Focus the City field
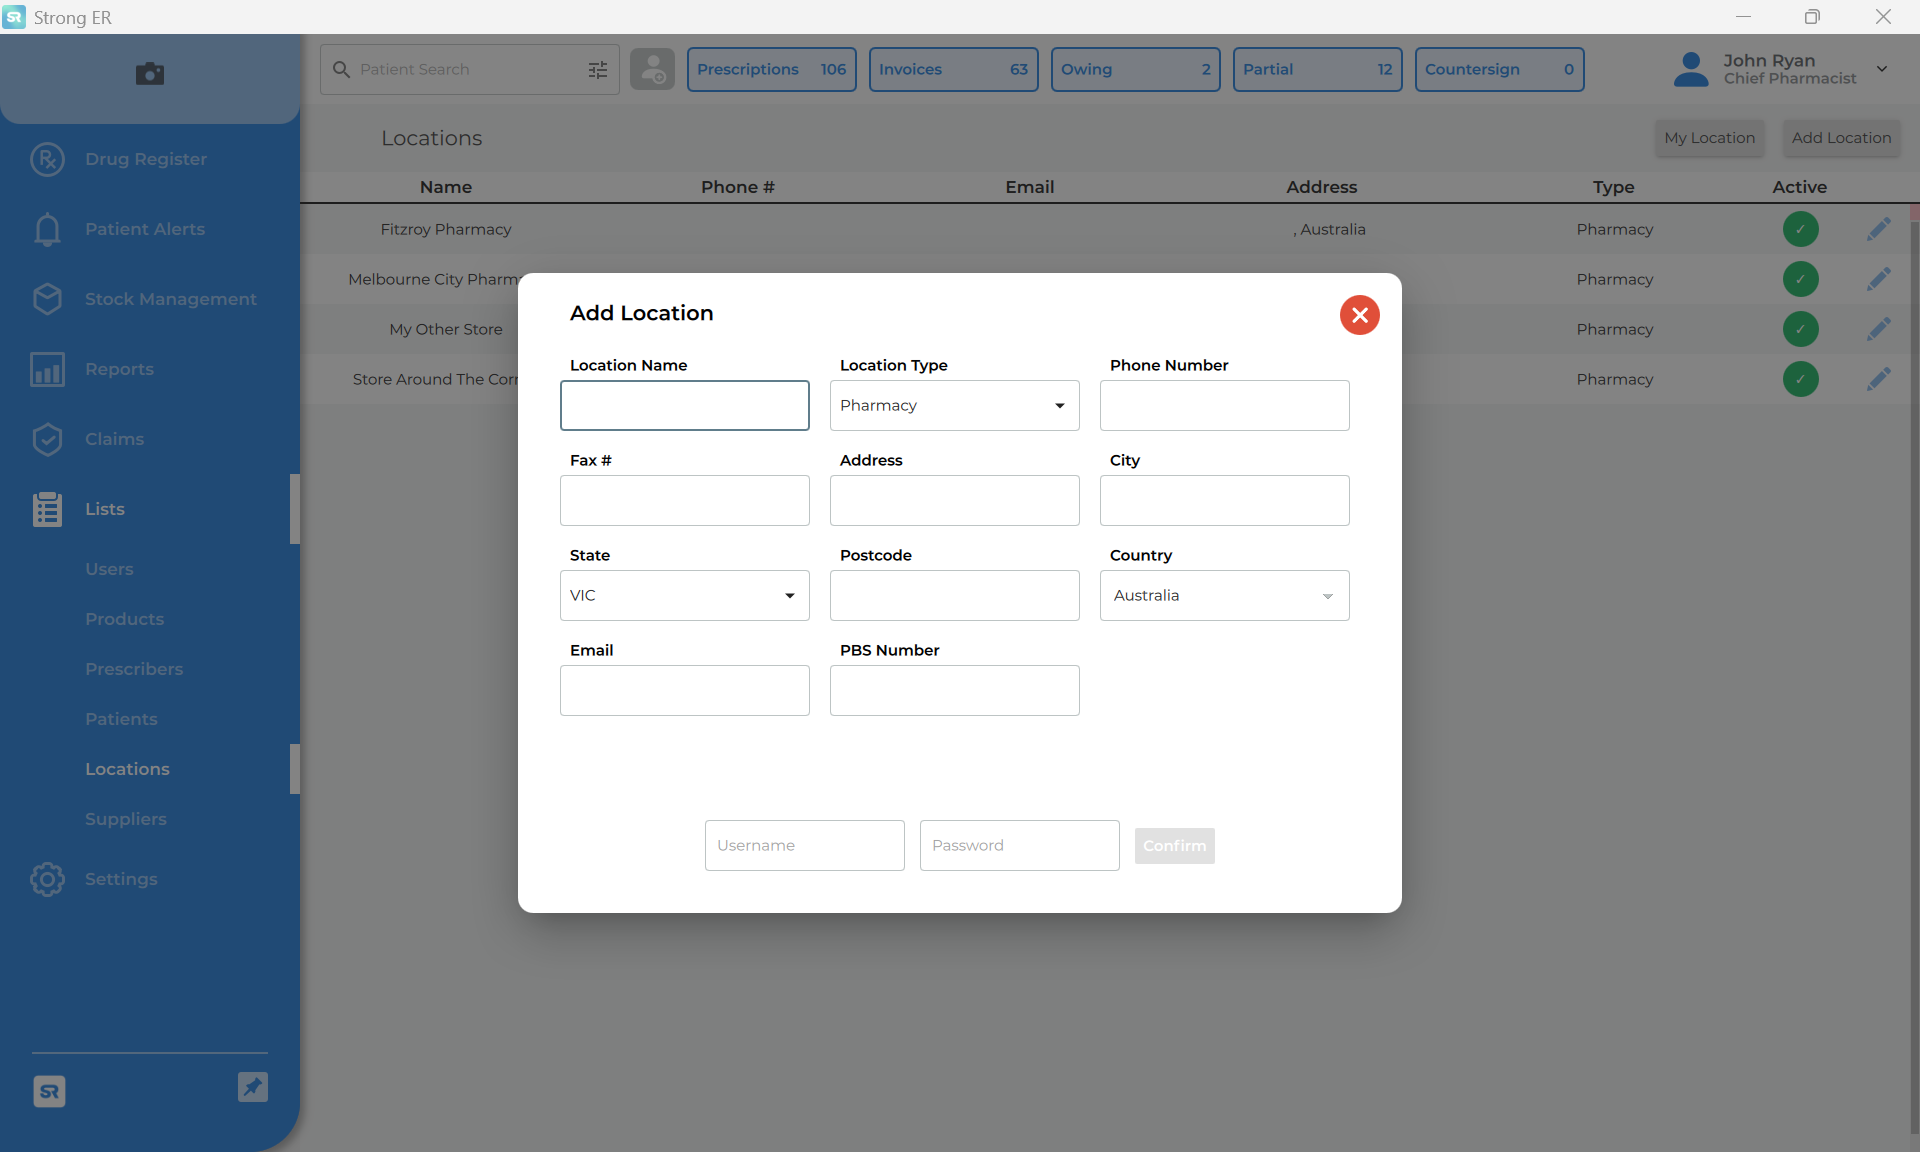This screenshot has height=1152, width=1920. coord(1225,500)
